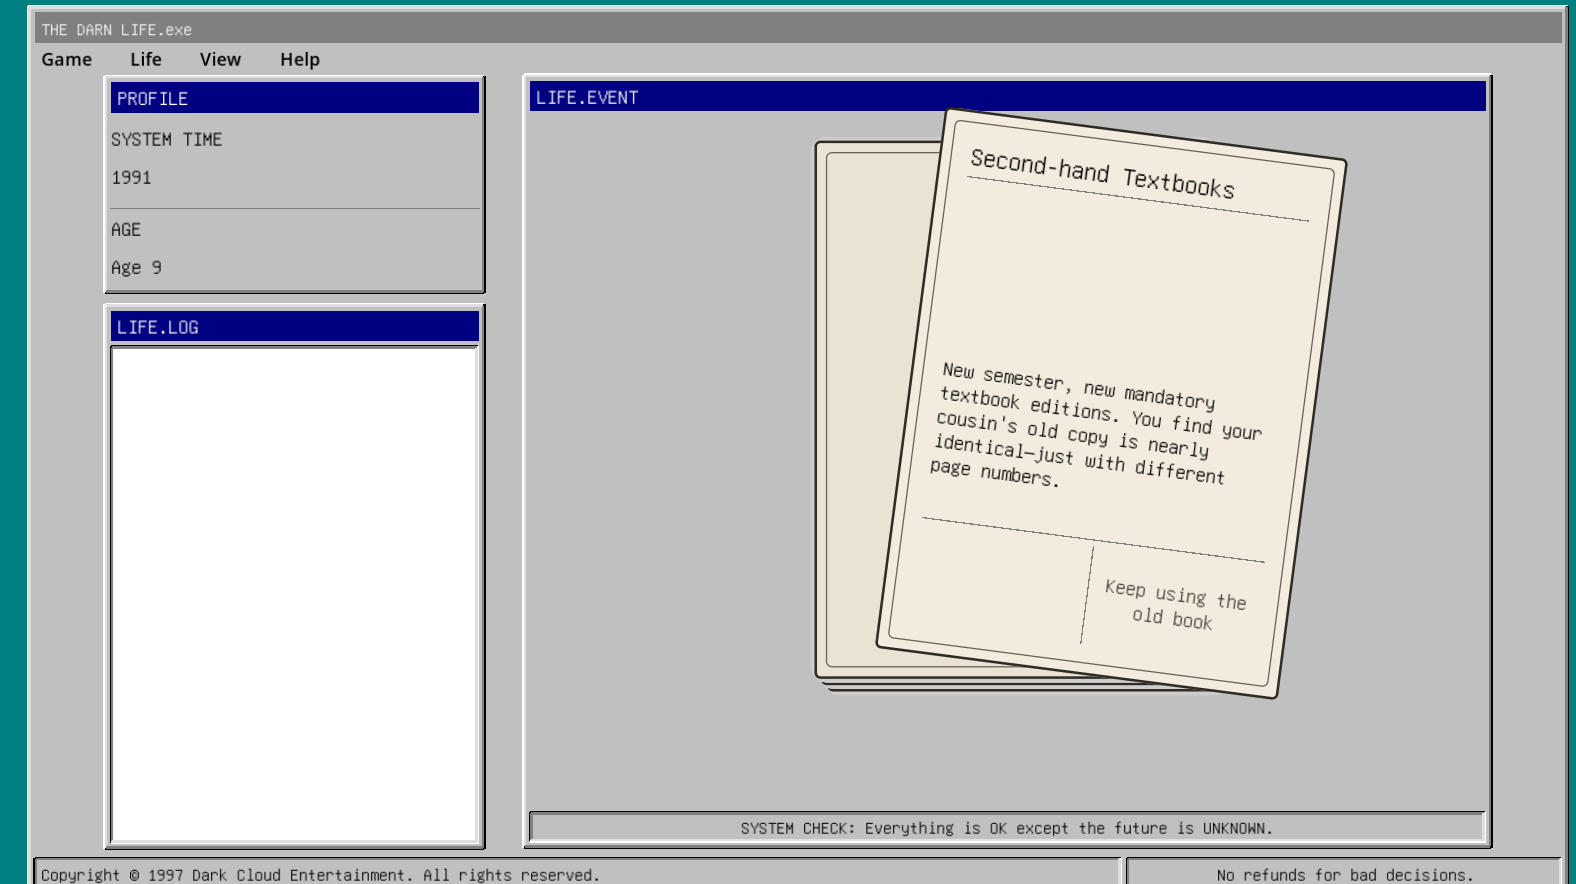The width and height of the screenshot is (1576, 884).
Task: Open the Life menu
Action: [146, 59]
